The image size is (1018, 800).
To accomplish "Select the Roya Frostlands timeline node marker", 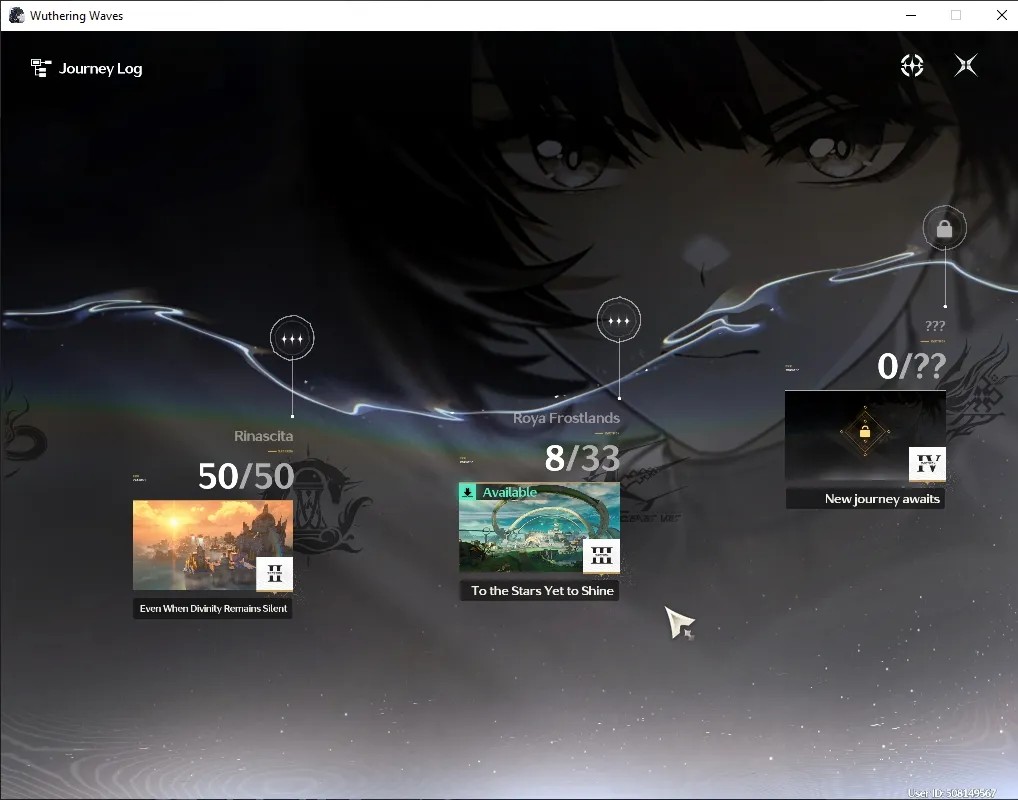I will click(619, 319).
